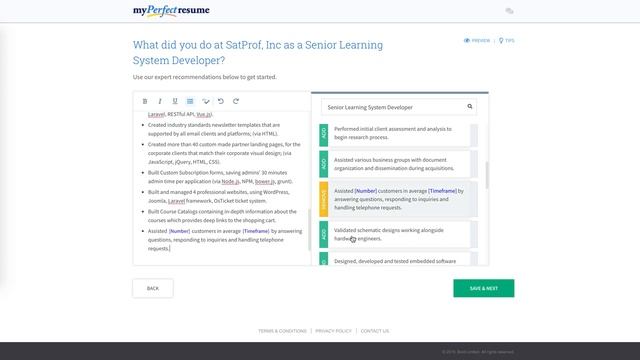This screenshot has width=640, height=360.
Task: Click [Number] placeholder in editor text
Action: 179,231
